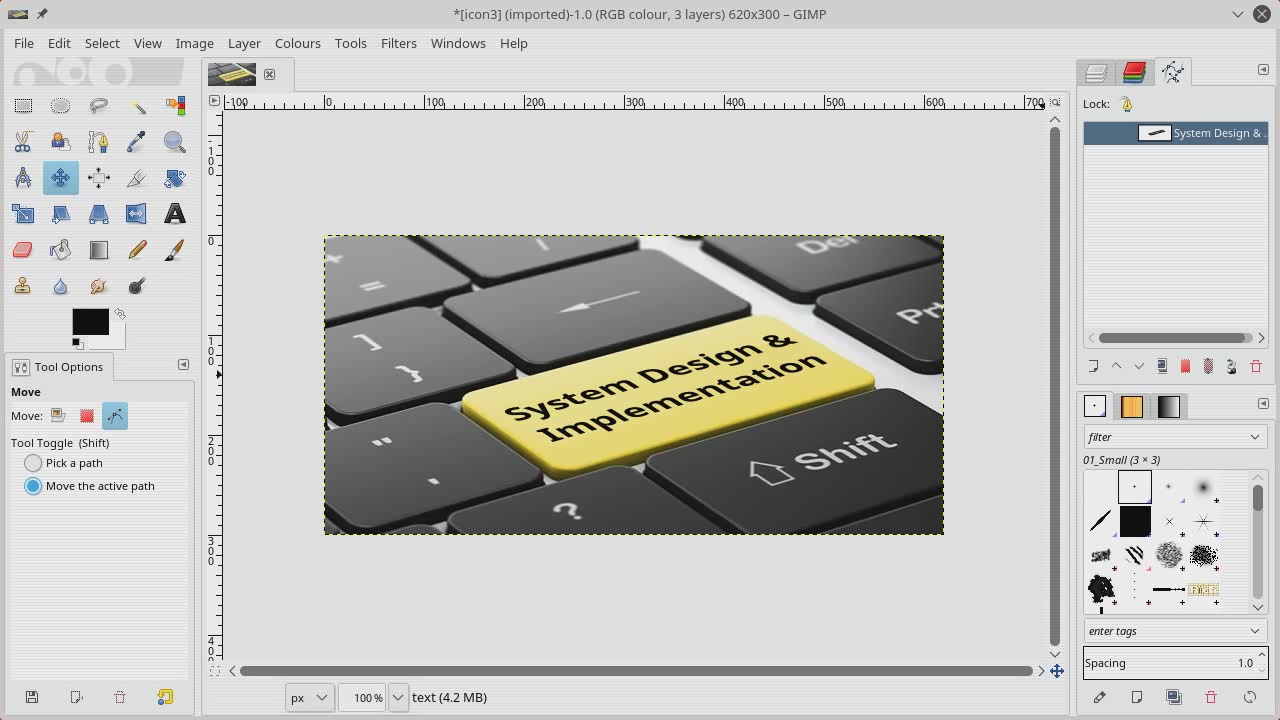Open Paths dock configuration menu button
The height and width of the screenshot is (720, 1280).
coord(1263,70)
